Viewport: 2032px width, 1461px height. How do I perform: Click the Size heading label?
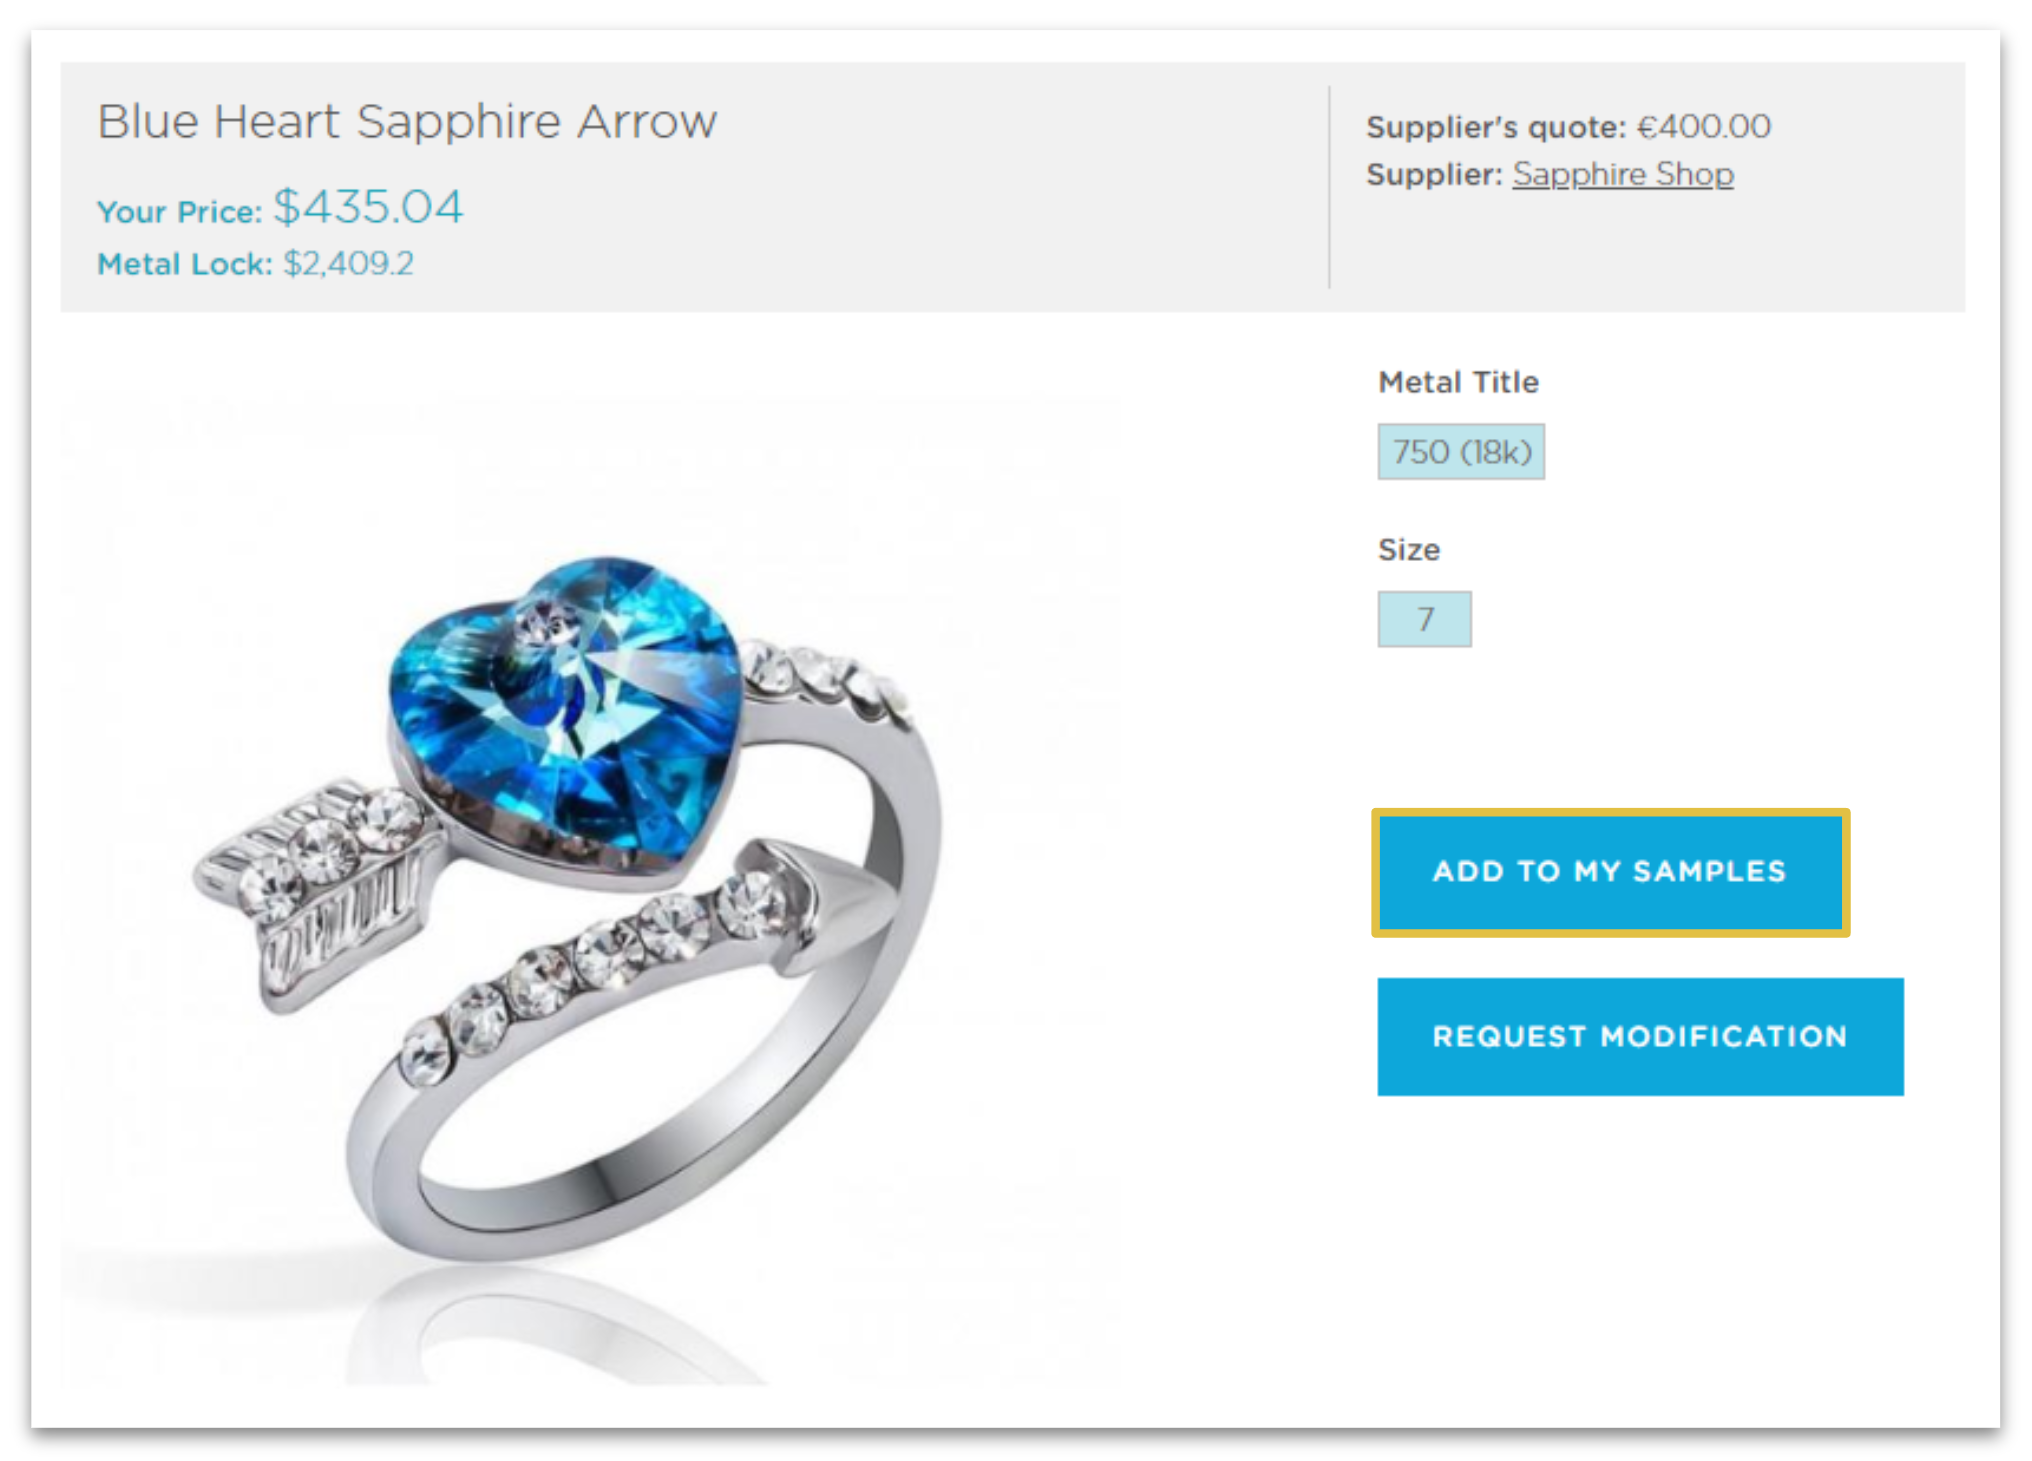[1409, 550]
